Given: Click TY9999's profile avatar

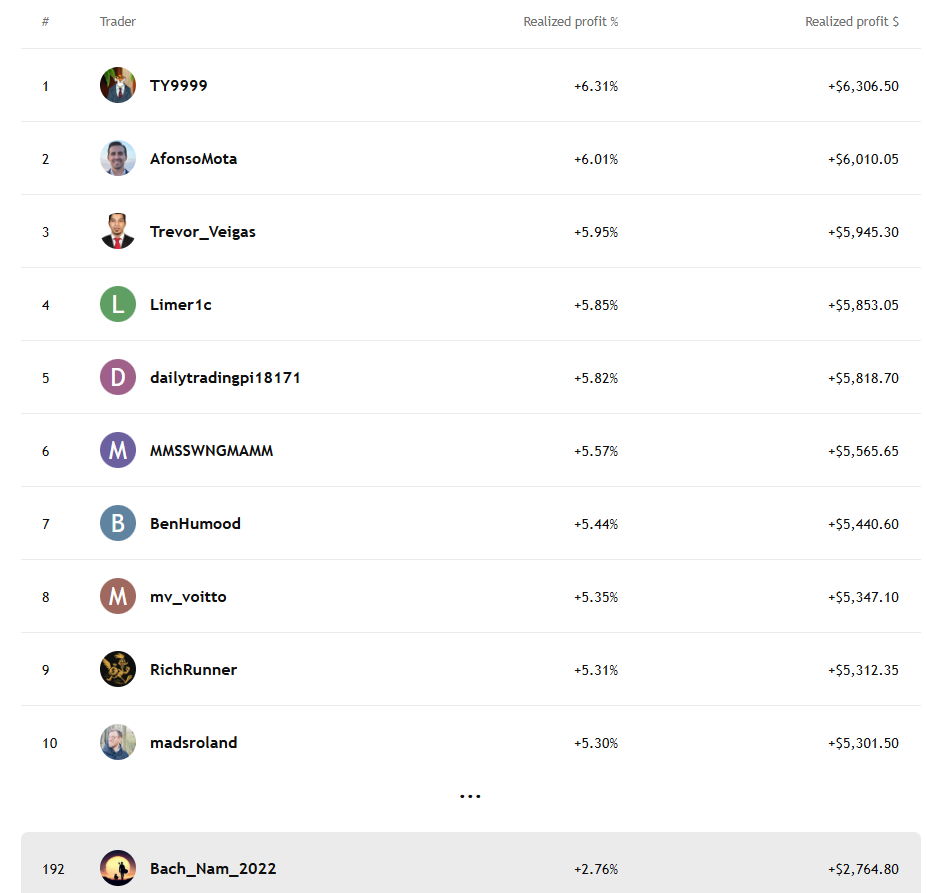Looking at the screenshot, I should 118,85.
